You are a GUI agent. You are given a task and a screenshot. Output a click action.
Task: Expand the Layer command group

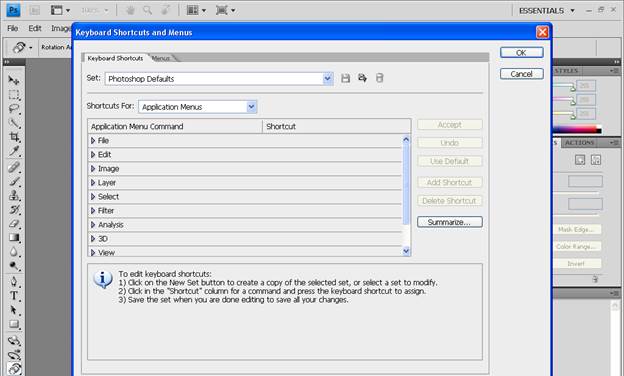[93, 183]
